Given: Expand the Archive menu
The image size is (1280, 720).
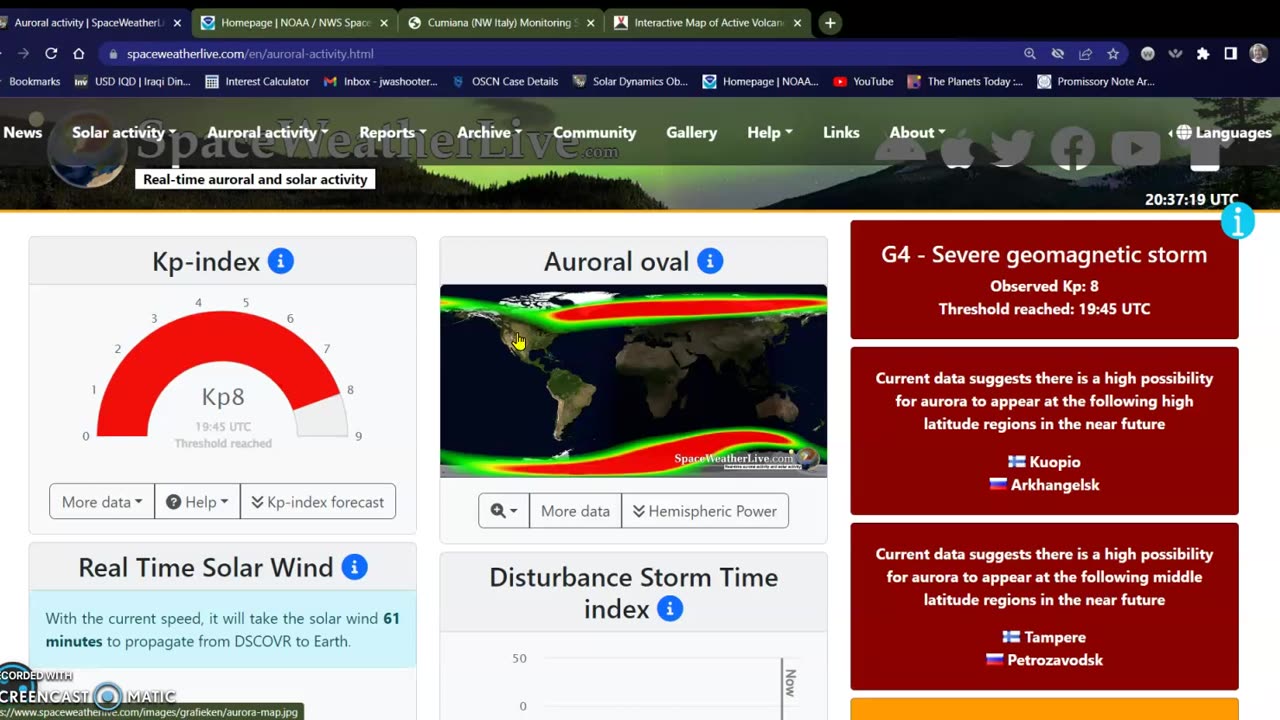Looking at the screenshot, I should (x=489, y=132).
